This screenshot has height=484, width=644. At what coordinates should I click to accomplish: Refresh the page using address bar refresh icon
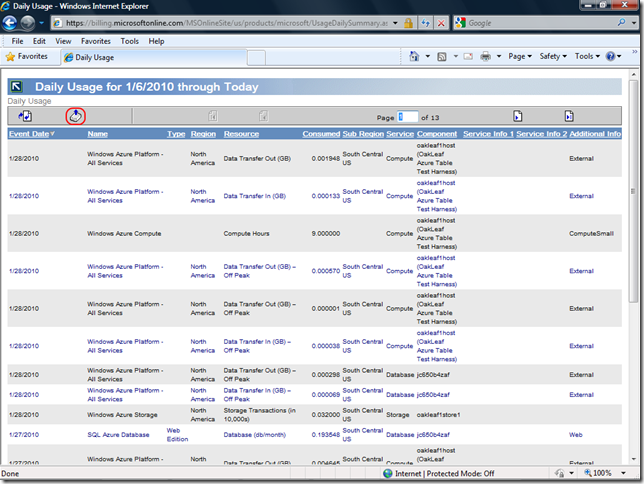tap(425, 23)
